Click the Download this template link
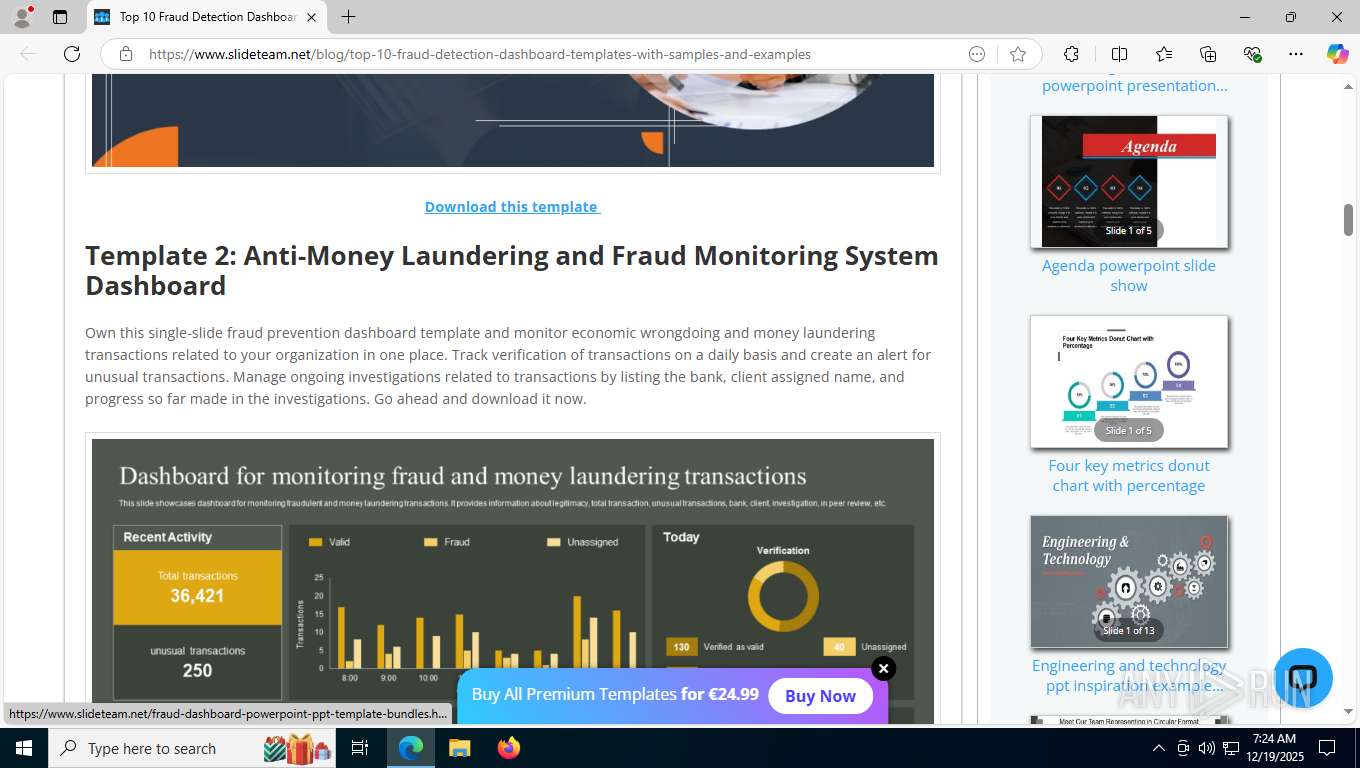The width and height of the screenshot is (1360, 768). coord(512,207)
